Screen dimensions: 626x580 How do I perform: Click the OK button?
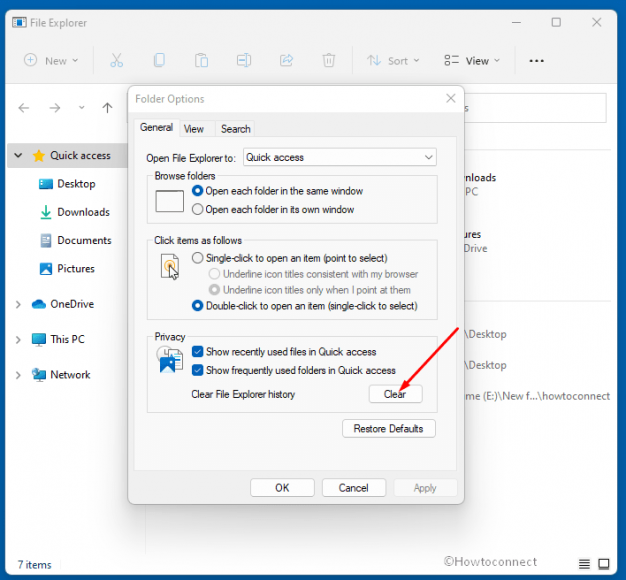[282, 488]
